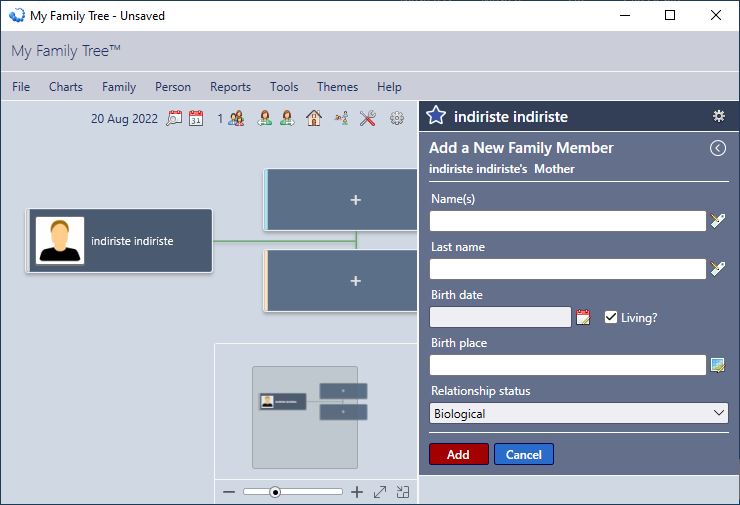Click the family group people icon
The width and height of the screenshot is (740, 505).
click(236, 118)
